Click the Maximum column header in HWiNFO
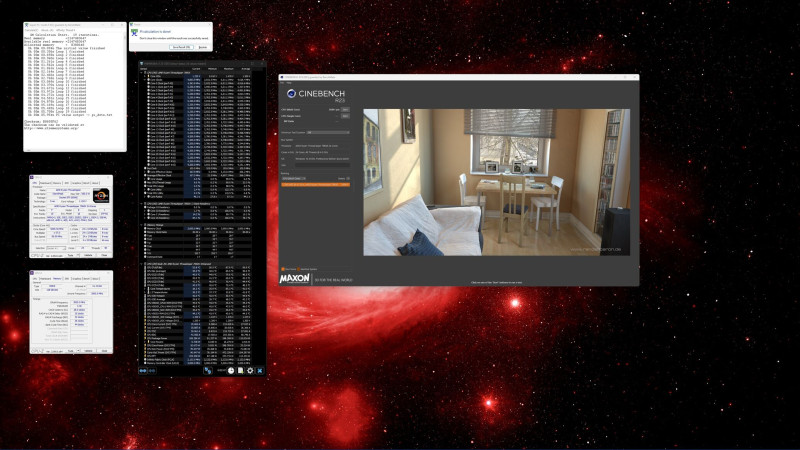Image resolution: width=800 pixels, height=450 pixels. 229,68
